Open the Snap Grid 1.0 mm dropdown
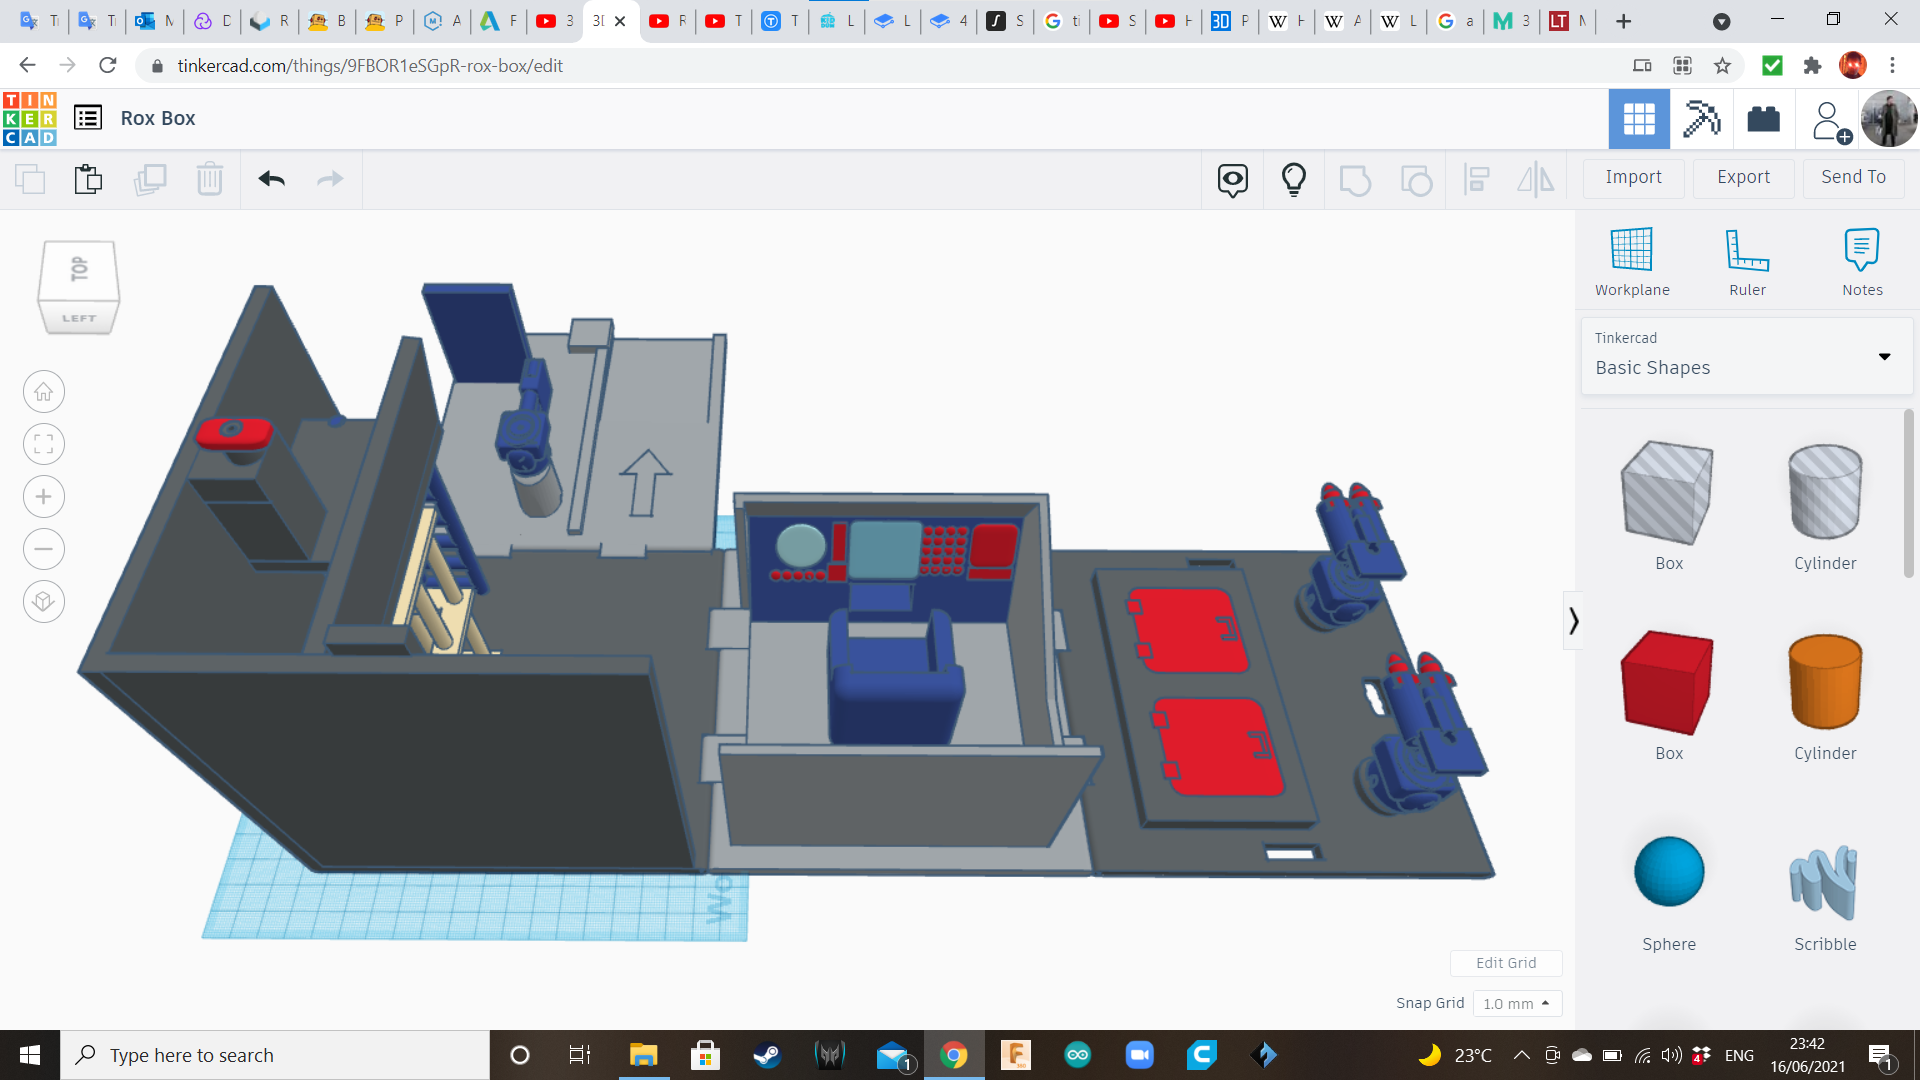The image size is (1920, 1080). pyautogui.click(x=1516, y=1003)
